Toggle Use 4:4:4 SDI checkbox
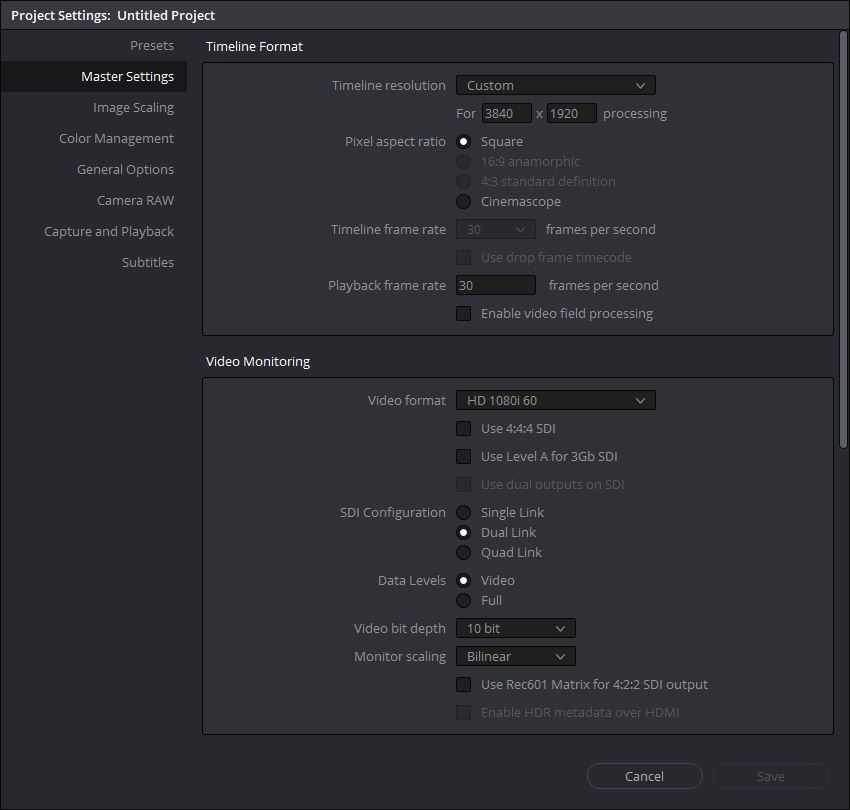This screenshot has height=810, width=850. pyautogui.click(x=463, y=428)
